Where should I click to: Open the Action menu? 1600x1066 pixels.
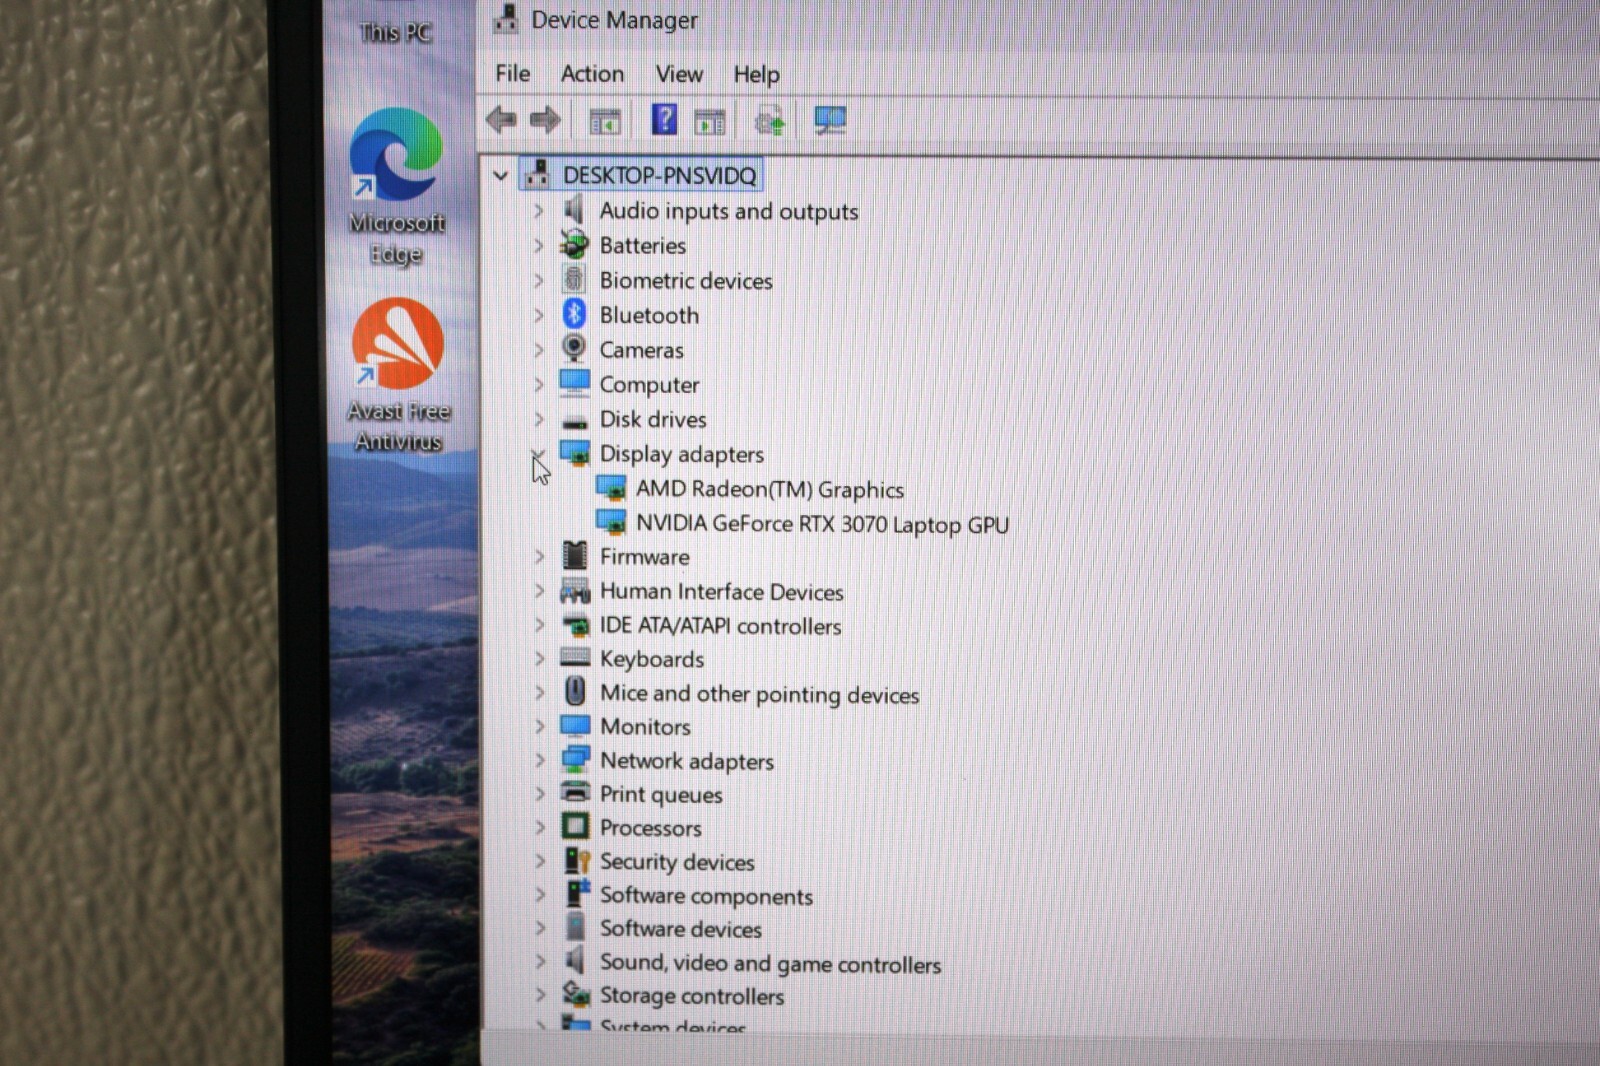(592, 73)
